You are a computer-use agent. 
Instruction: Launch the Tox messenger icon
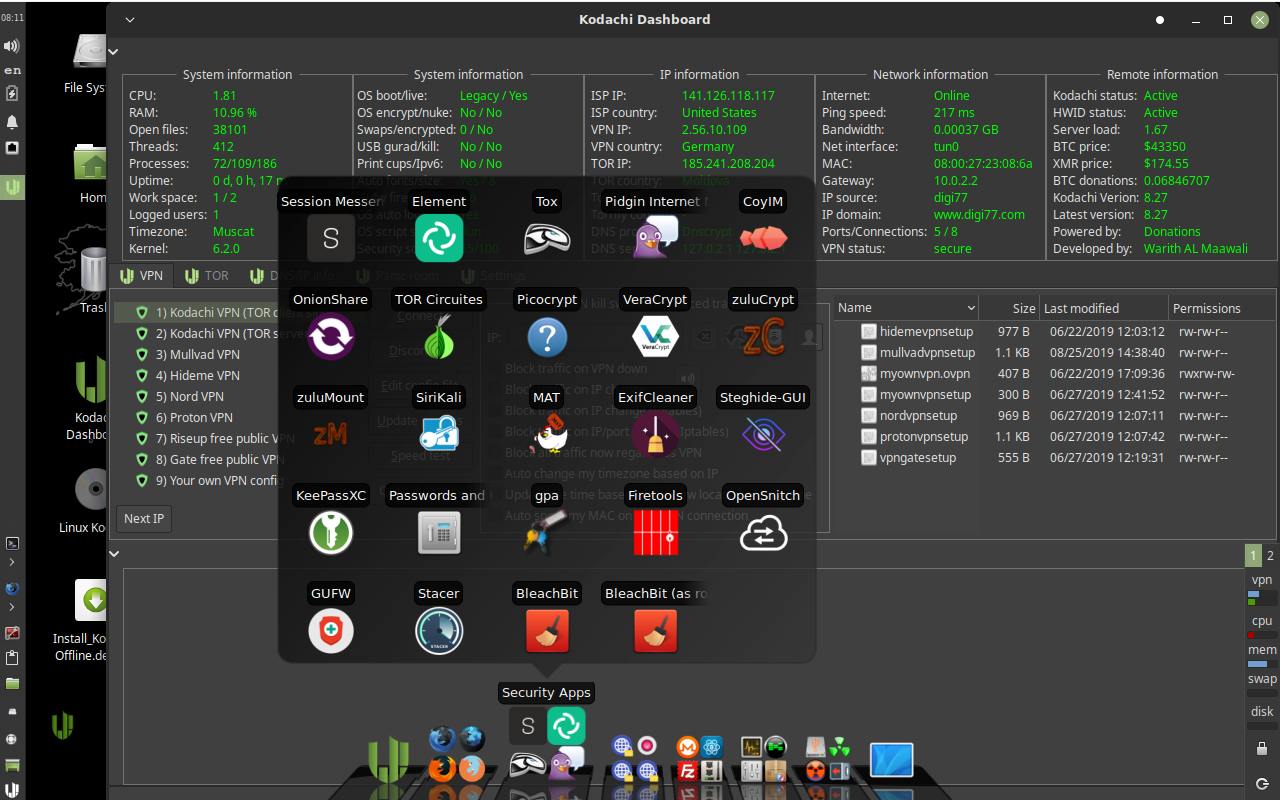pyautogui.click(x=547, y=238)
